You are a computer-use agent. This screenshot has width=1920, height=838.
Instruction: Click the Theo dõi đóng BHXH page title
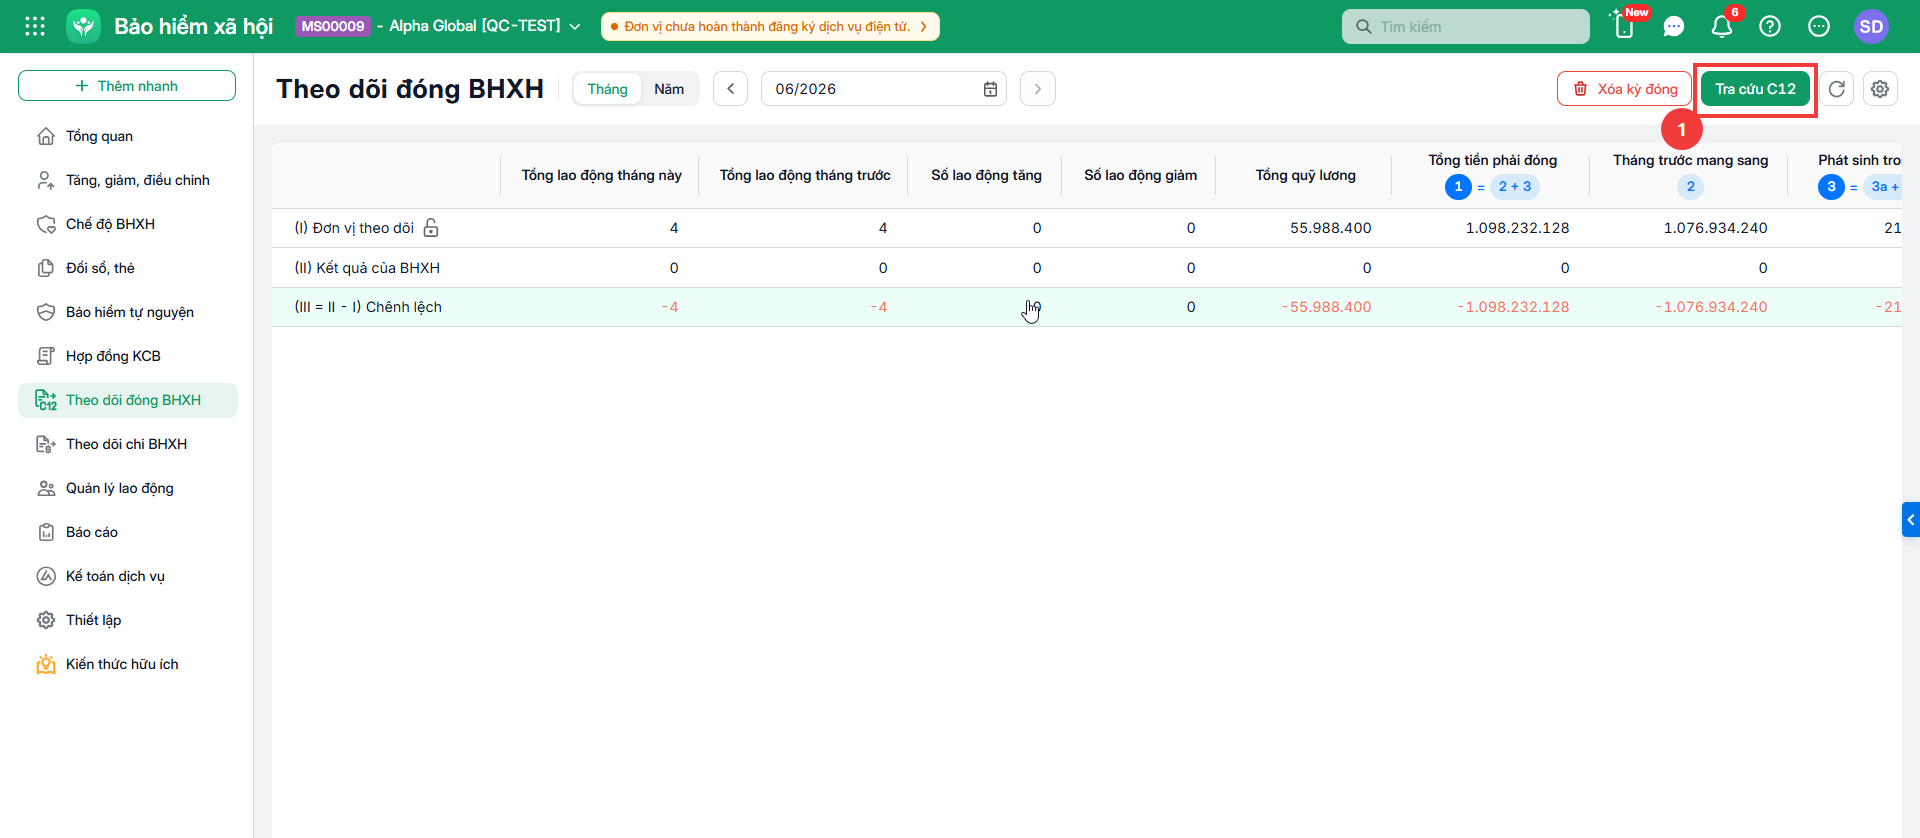[410, 89]
